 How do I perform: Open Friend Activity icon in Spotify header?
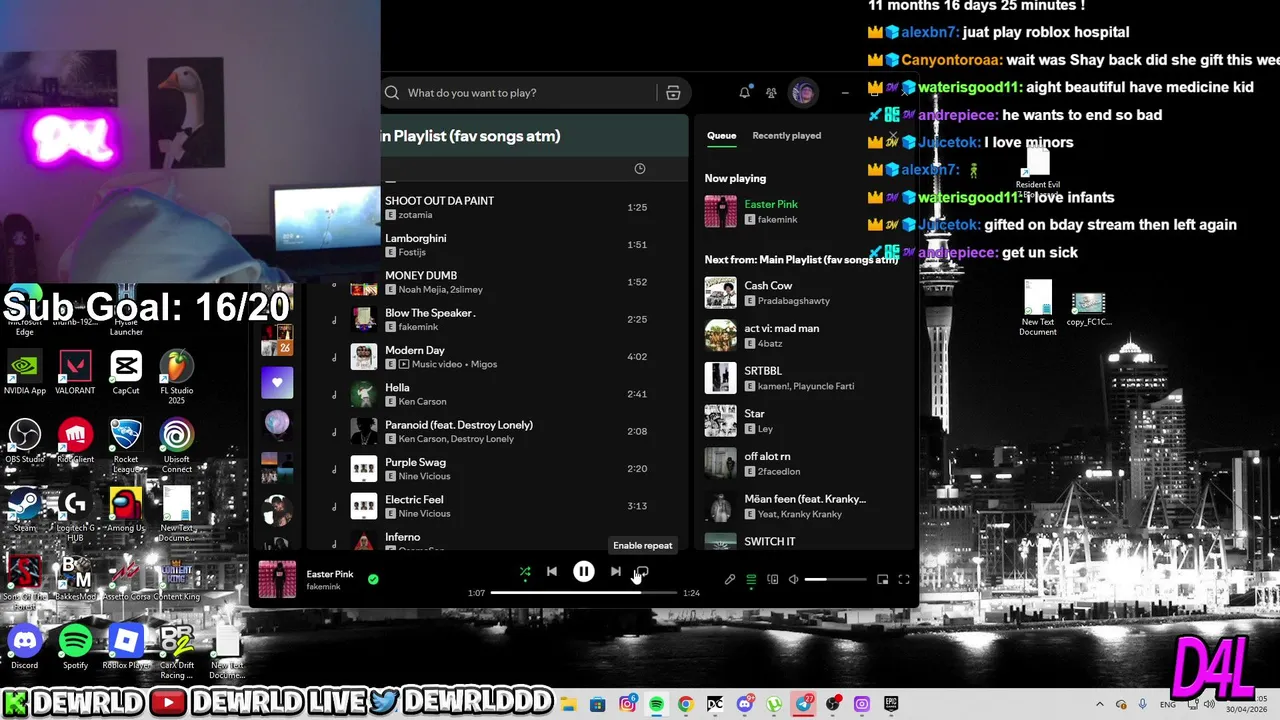[771, 93]
